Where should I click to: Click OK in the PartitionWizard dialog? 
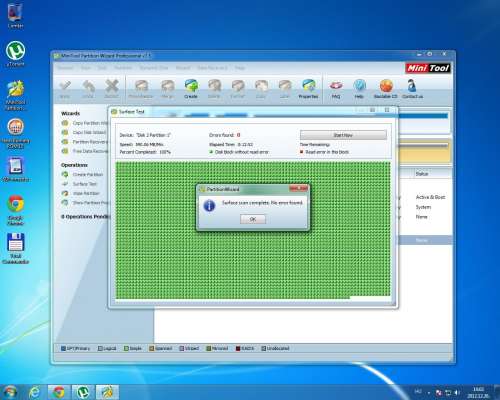click(253, 219)
